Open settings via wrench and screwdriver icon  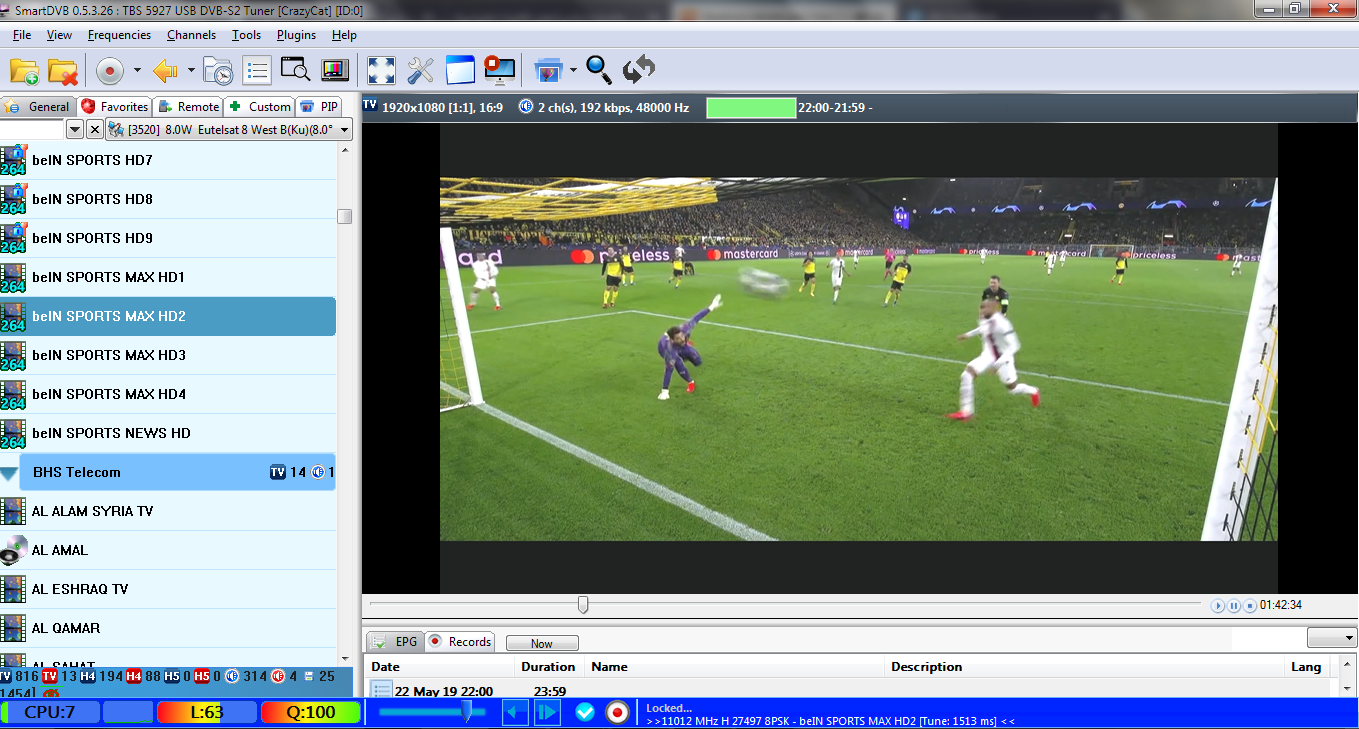tap(420, 71)
